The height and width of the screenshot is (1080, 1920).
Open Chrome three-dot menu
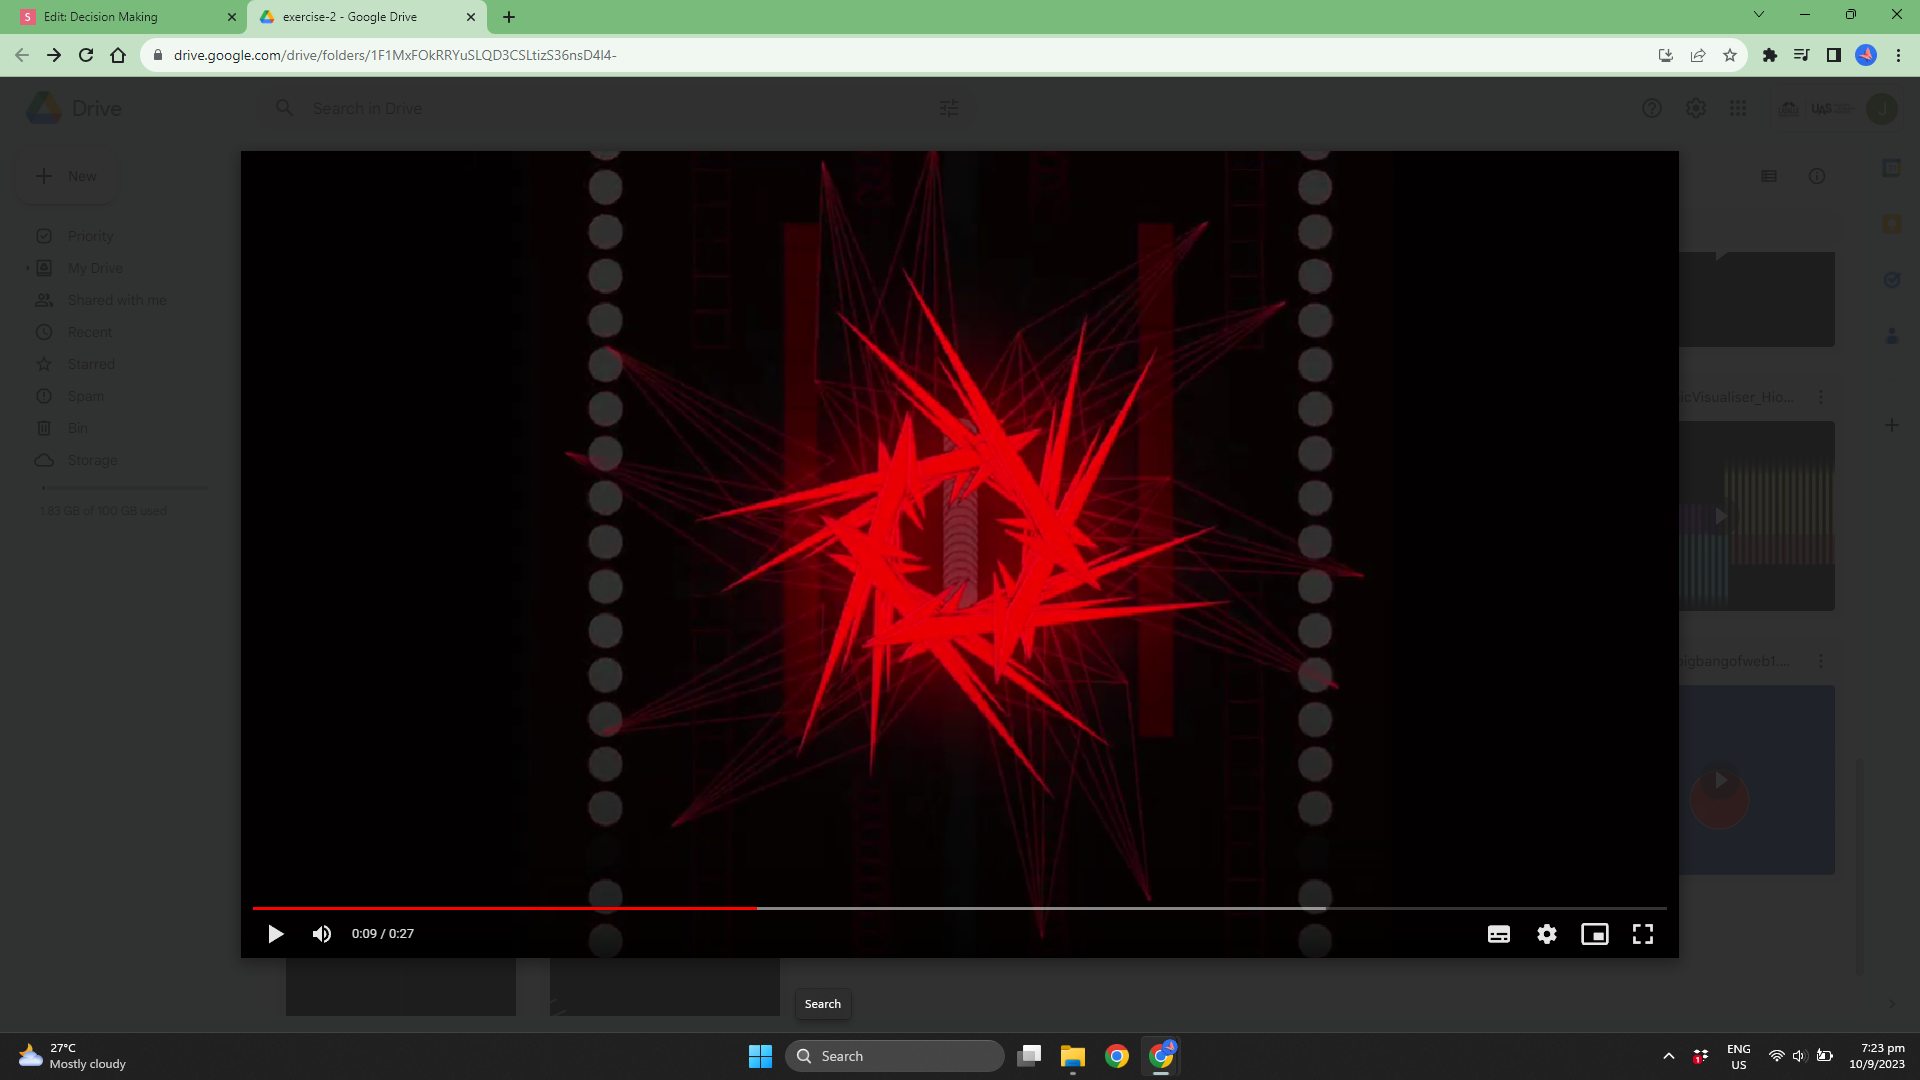(1898, 55)
